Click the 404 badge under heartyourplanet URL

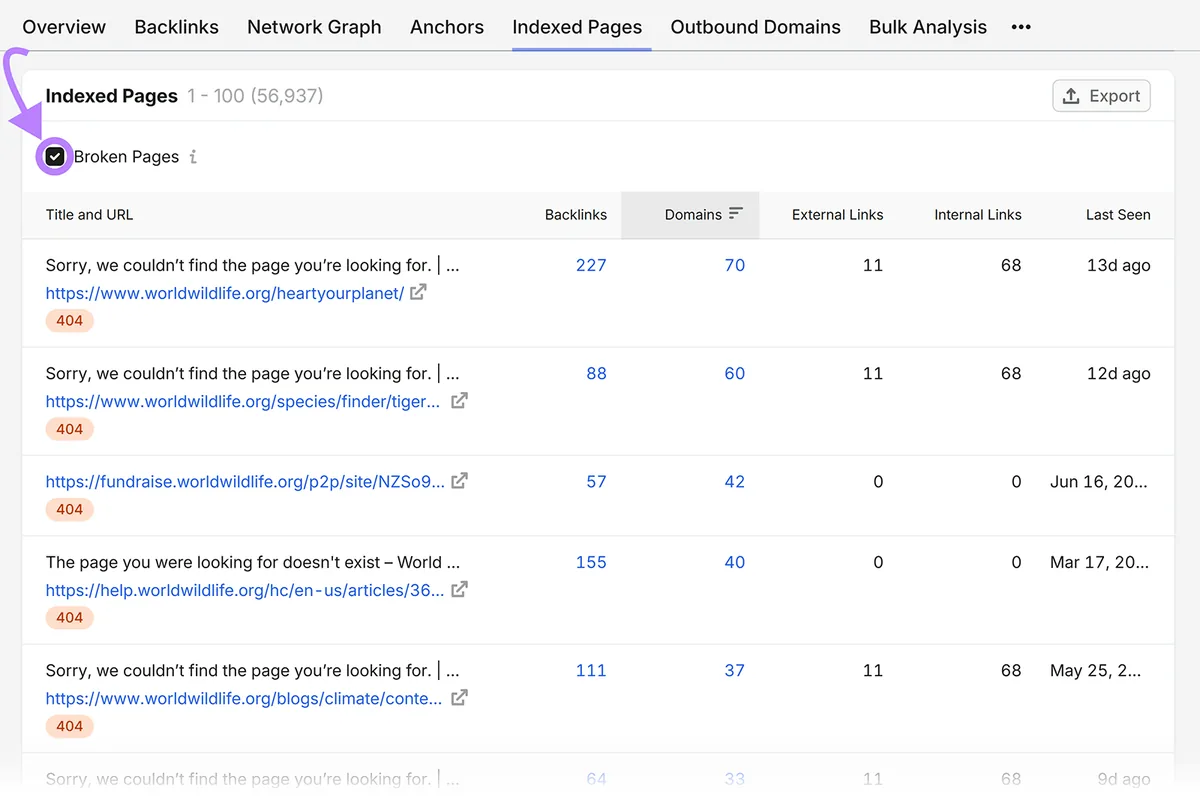point(70,321)
